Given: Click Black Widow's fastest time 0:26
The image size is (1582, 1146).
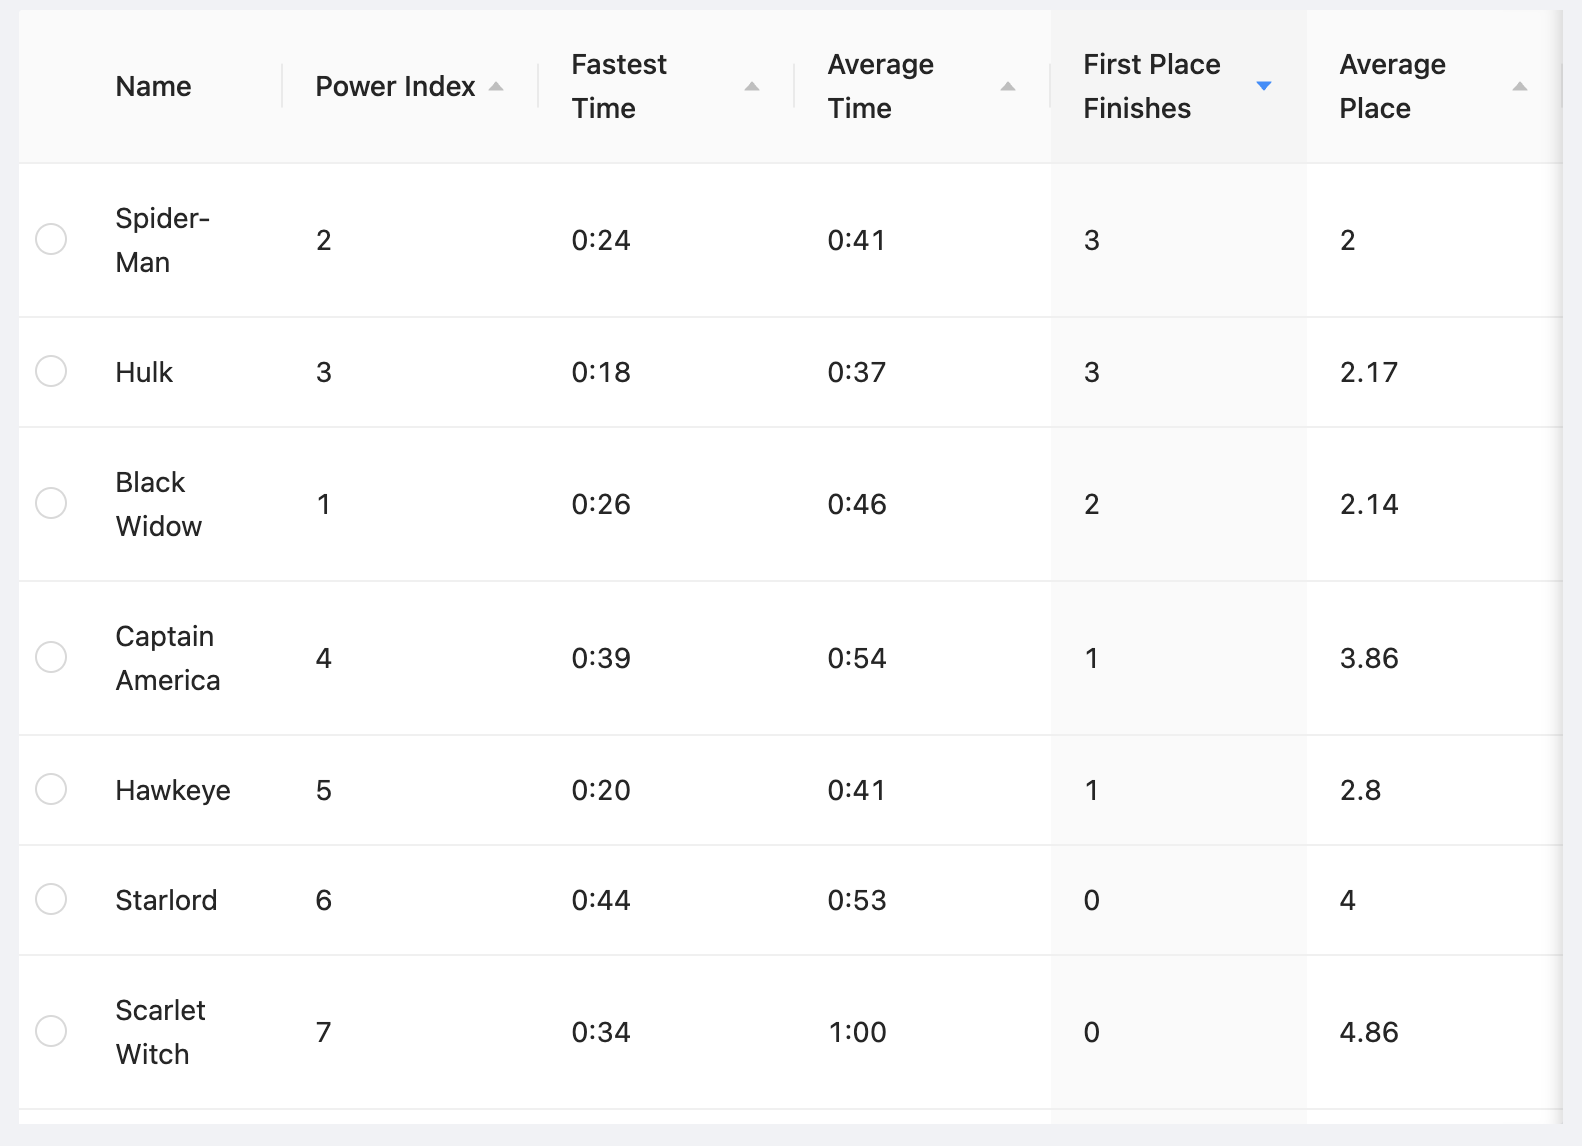Looking at the screenshot, I should pyautogui.click(x=601, y=504).
